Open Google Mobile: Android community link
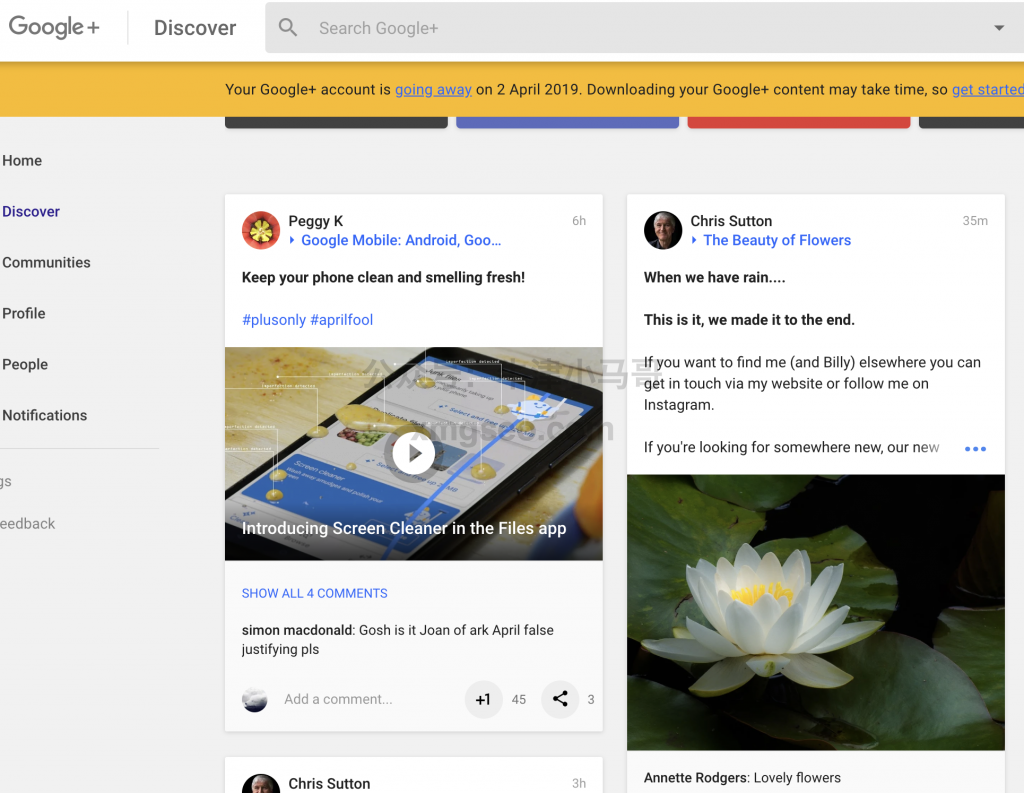This screenshot has height=793, width=1024. 401,240
